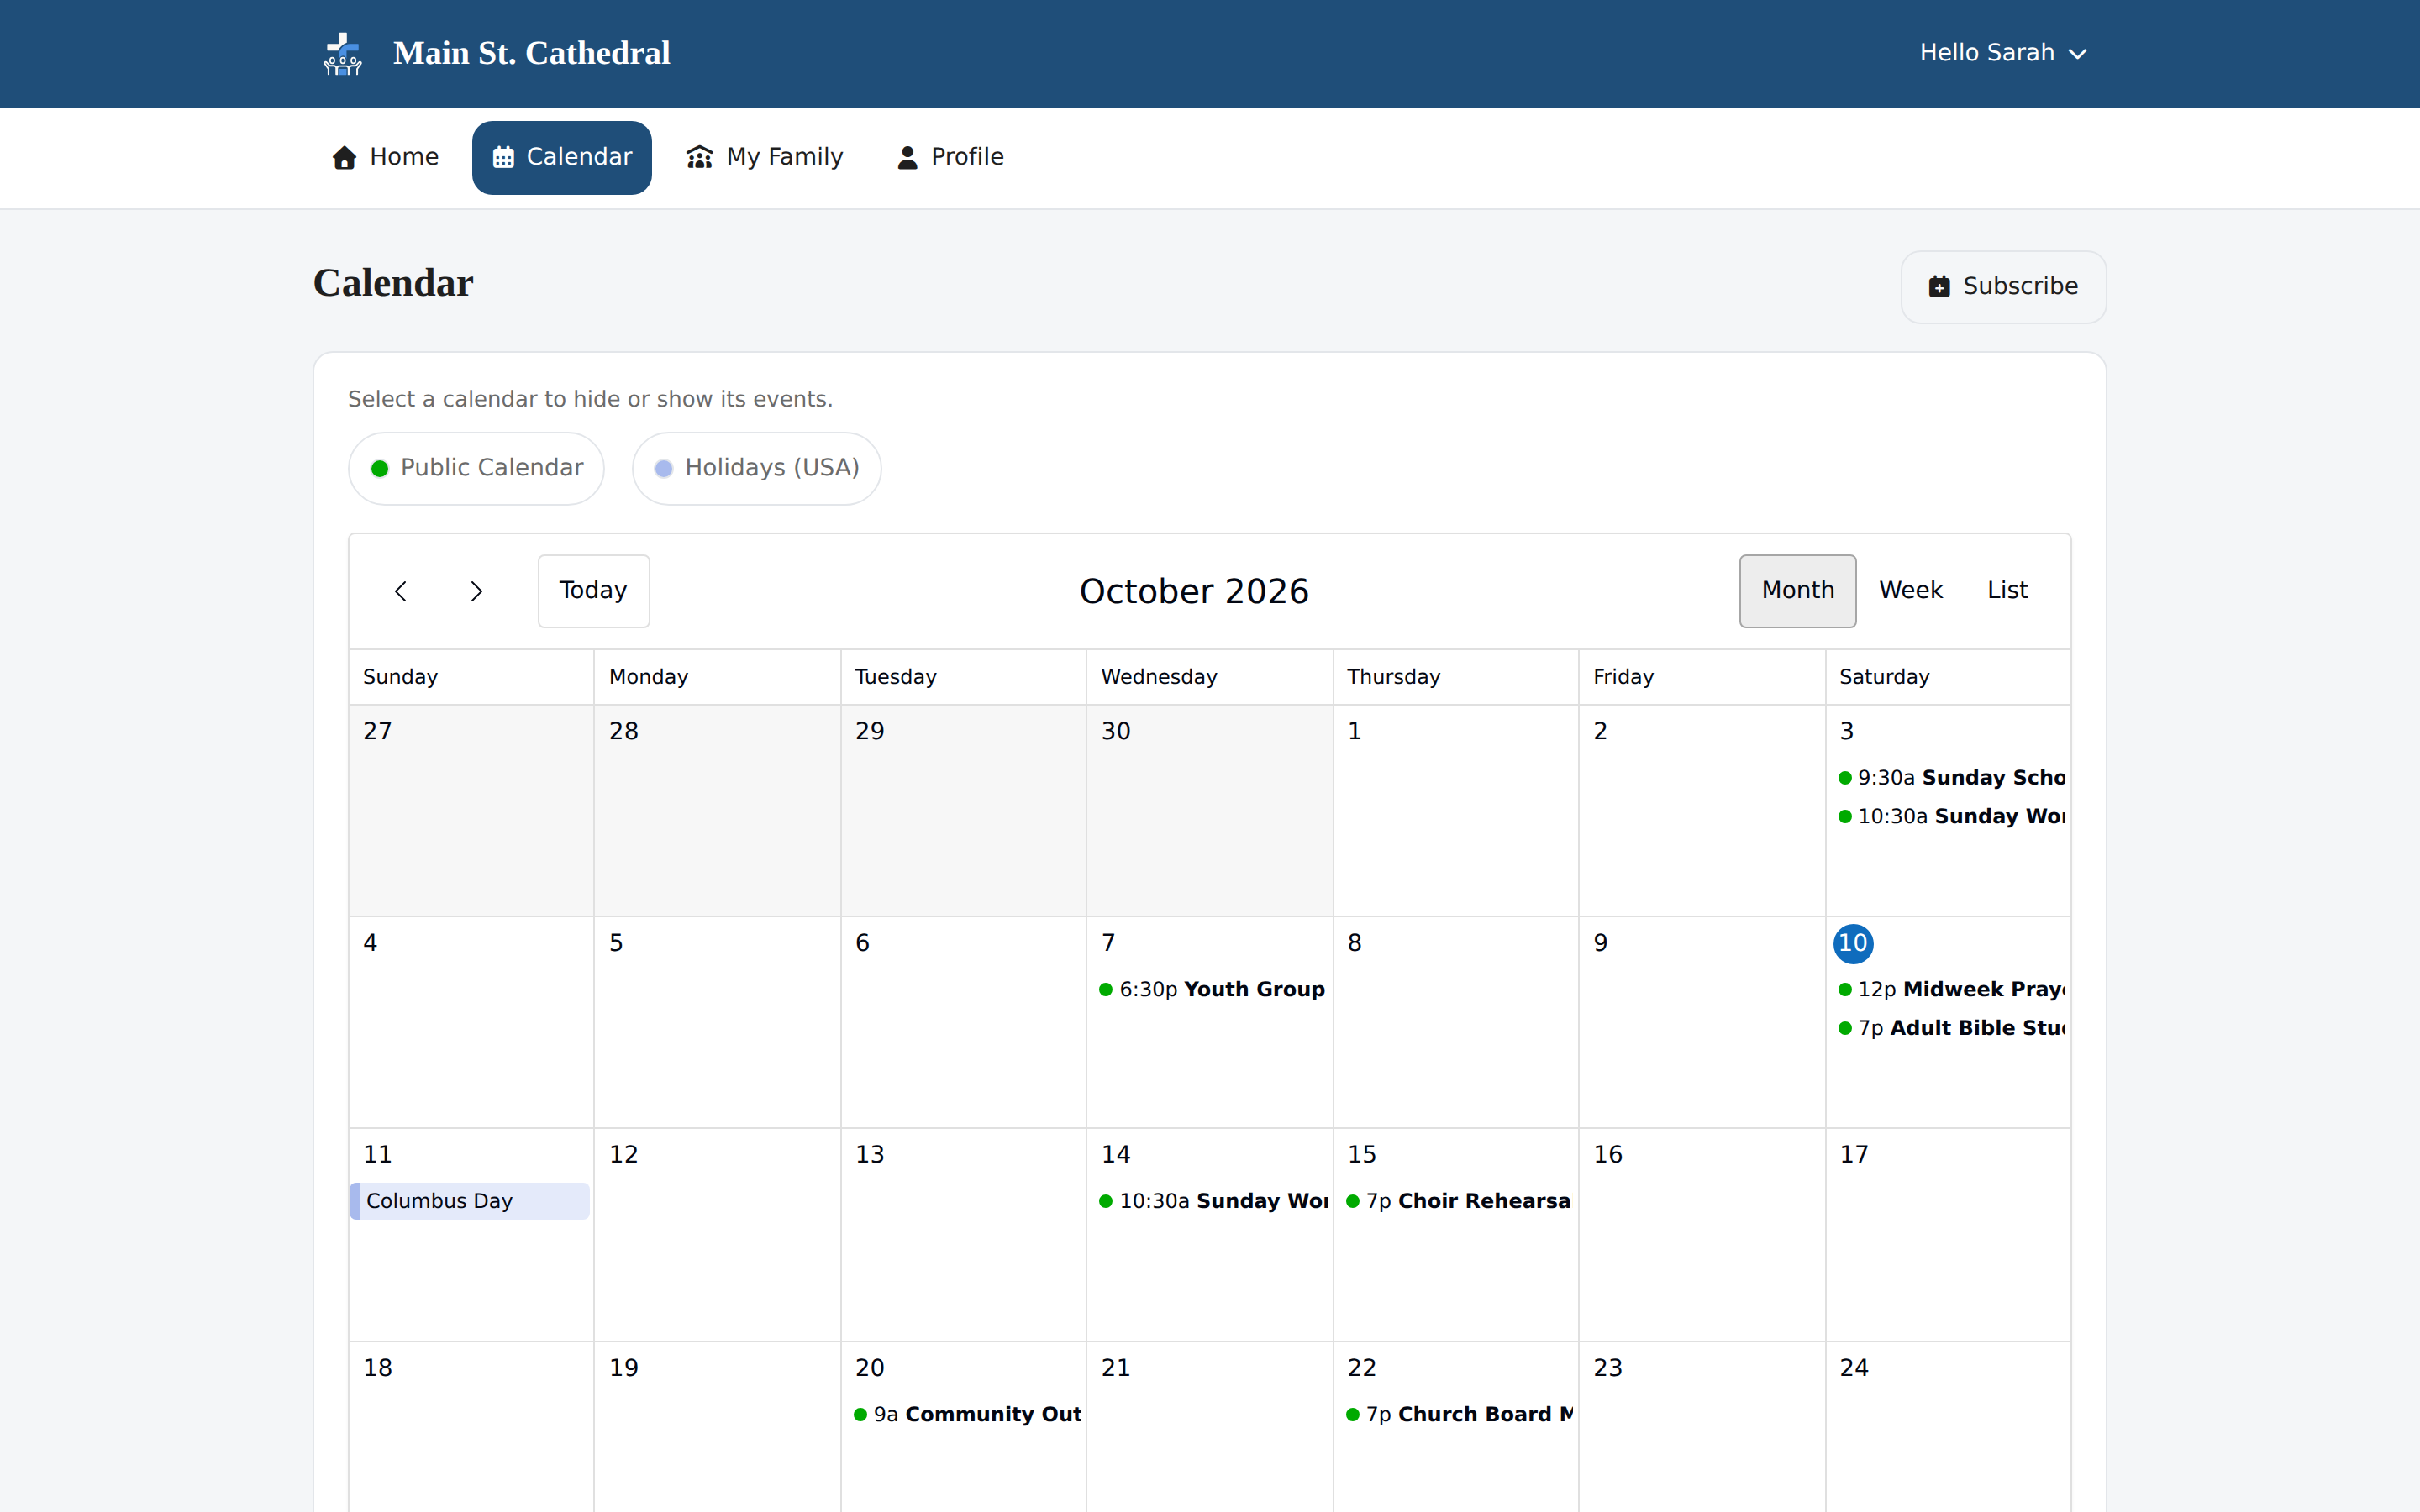The height and width of the screenshot is (1512, 2420).
Task: Toggle the Holidays (USA) calendar
Action: [757, 468]
